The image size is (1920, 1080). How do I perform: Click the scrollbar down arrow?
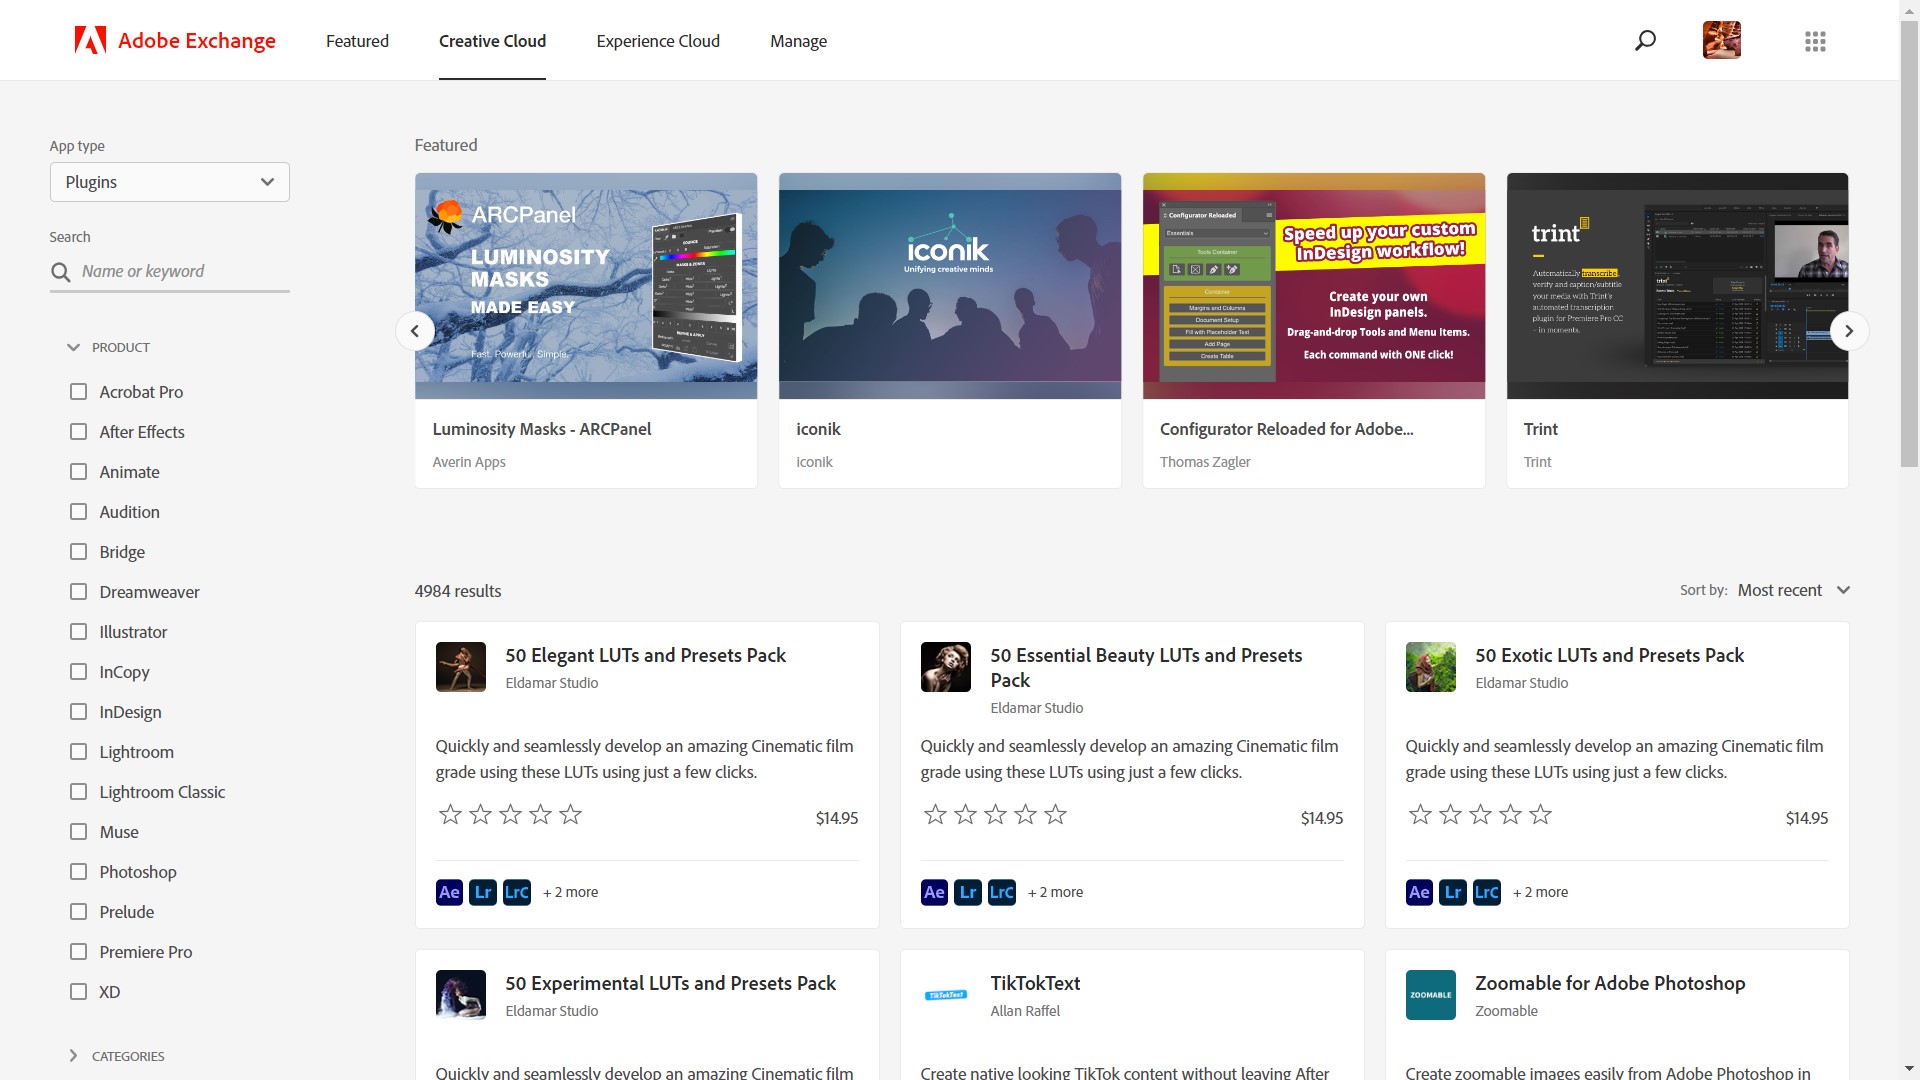pyautogui.click(x=1909, y=1070)
